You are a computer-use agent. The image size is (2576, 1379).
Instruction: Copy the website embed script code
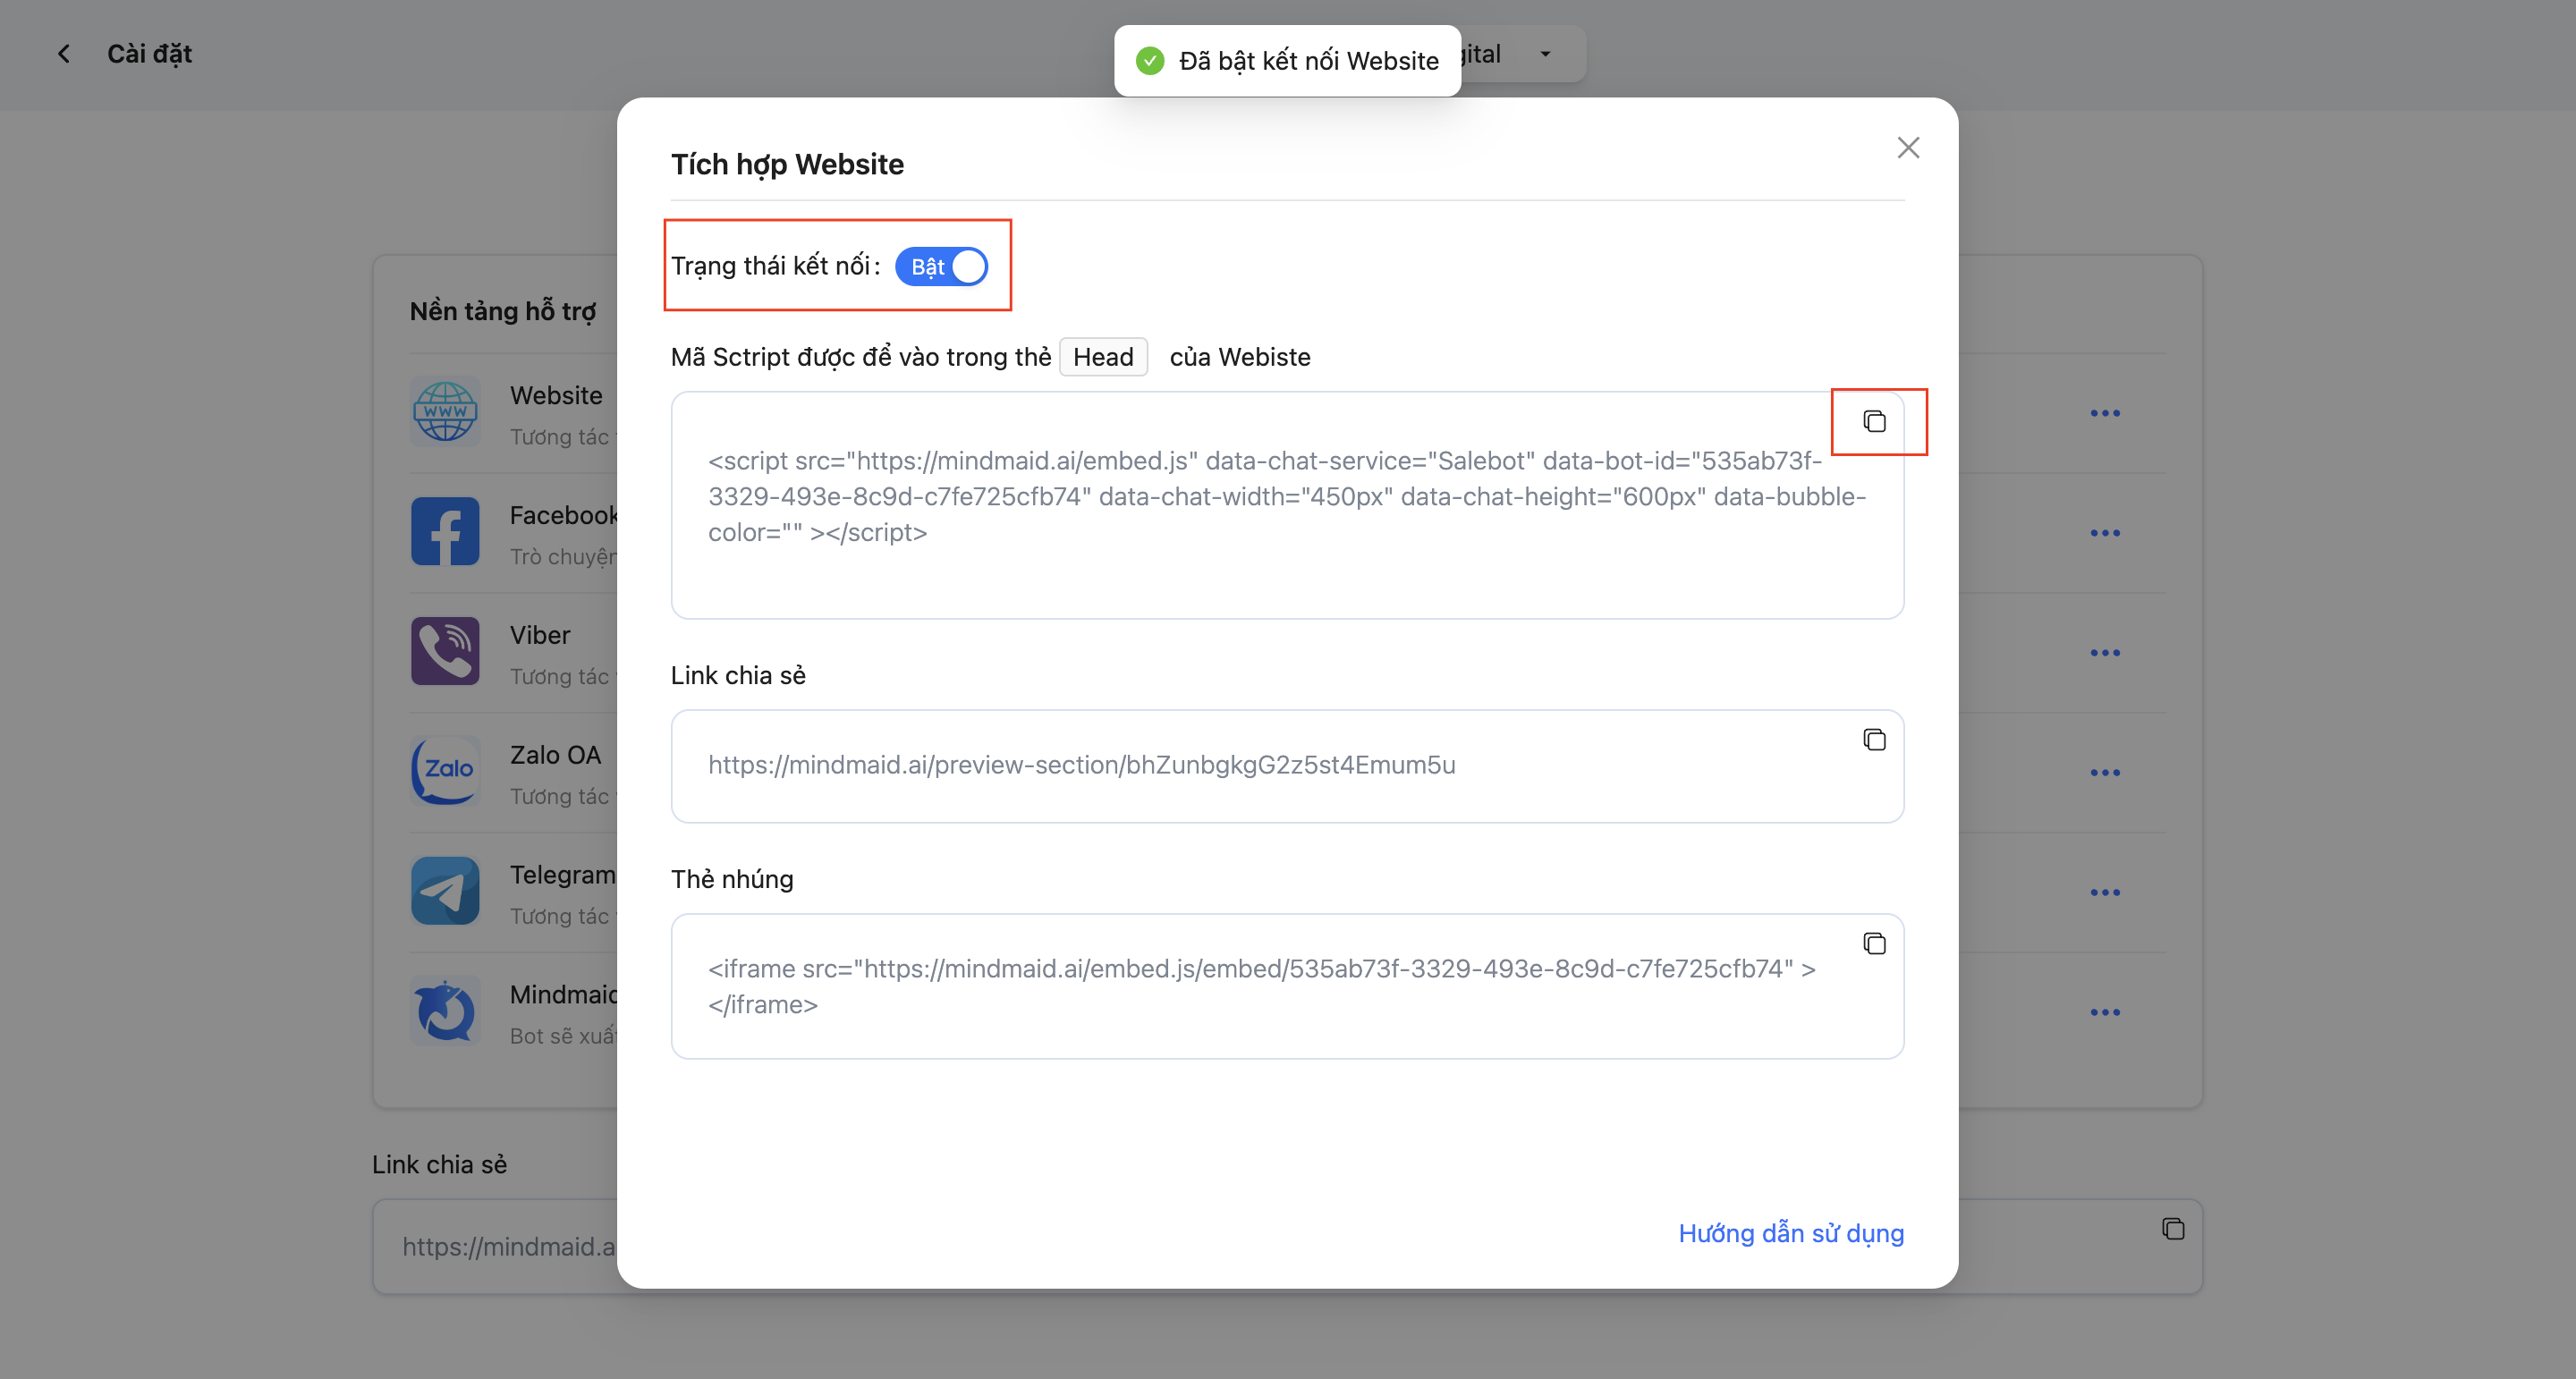tap(1874, 421)
